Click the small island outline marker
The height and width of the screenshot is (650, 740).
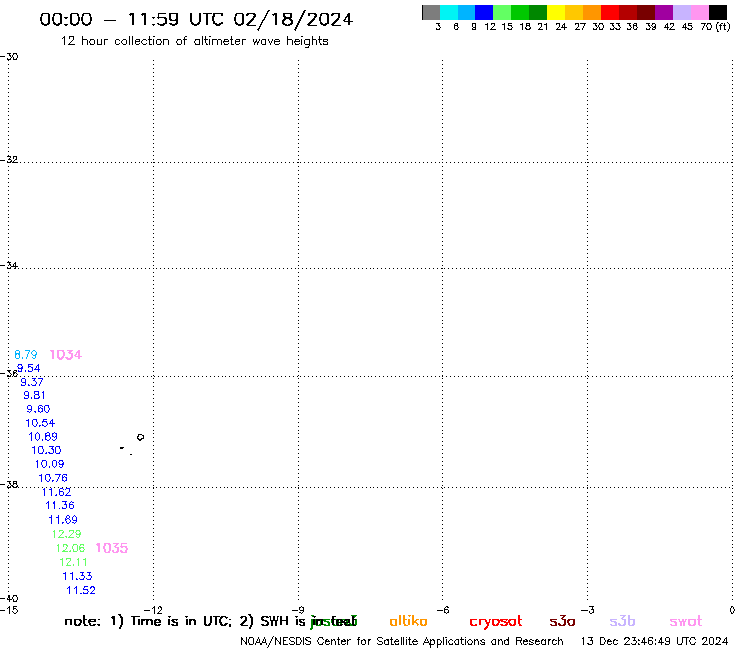coord(140,437)
